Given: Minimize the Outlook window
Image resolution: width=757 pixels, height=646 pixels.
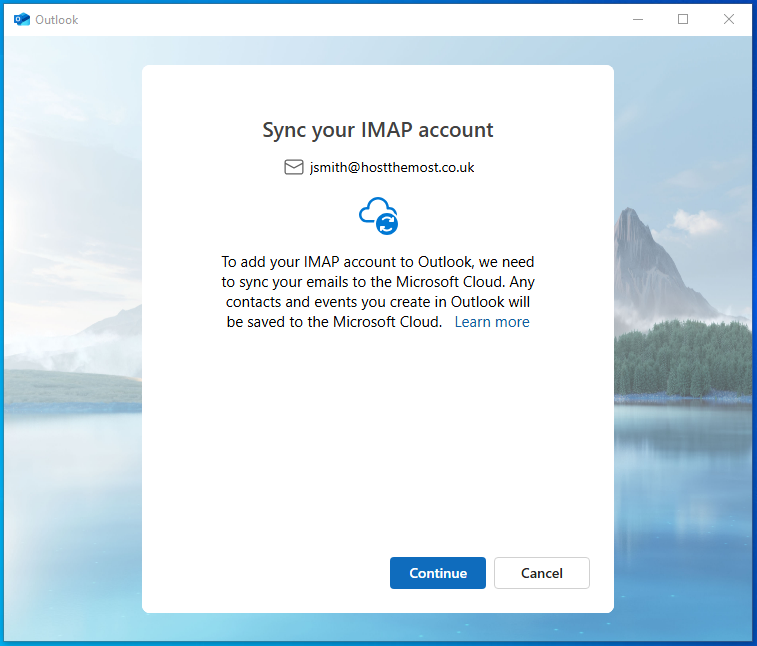Looking at the screenshot, I should (x=637, y=19).
